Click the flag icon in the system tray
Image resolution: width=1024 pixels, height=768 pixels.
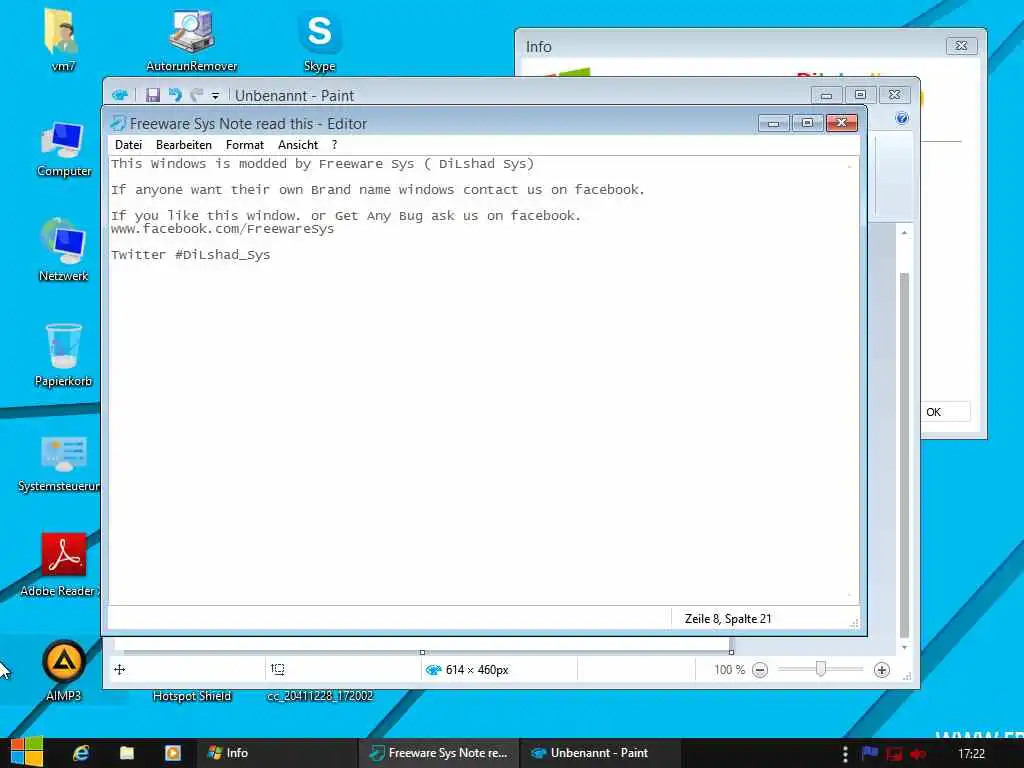(x=869, y=753)
